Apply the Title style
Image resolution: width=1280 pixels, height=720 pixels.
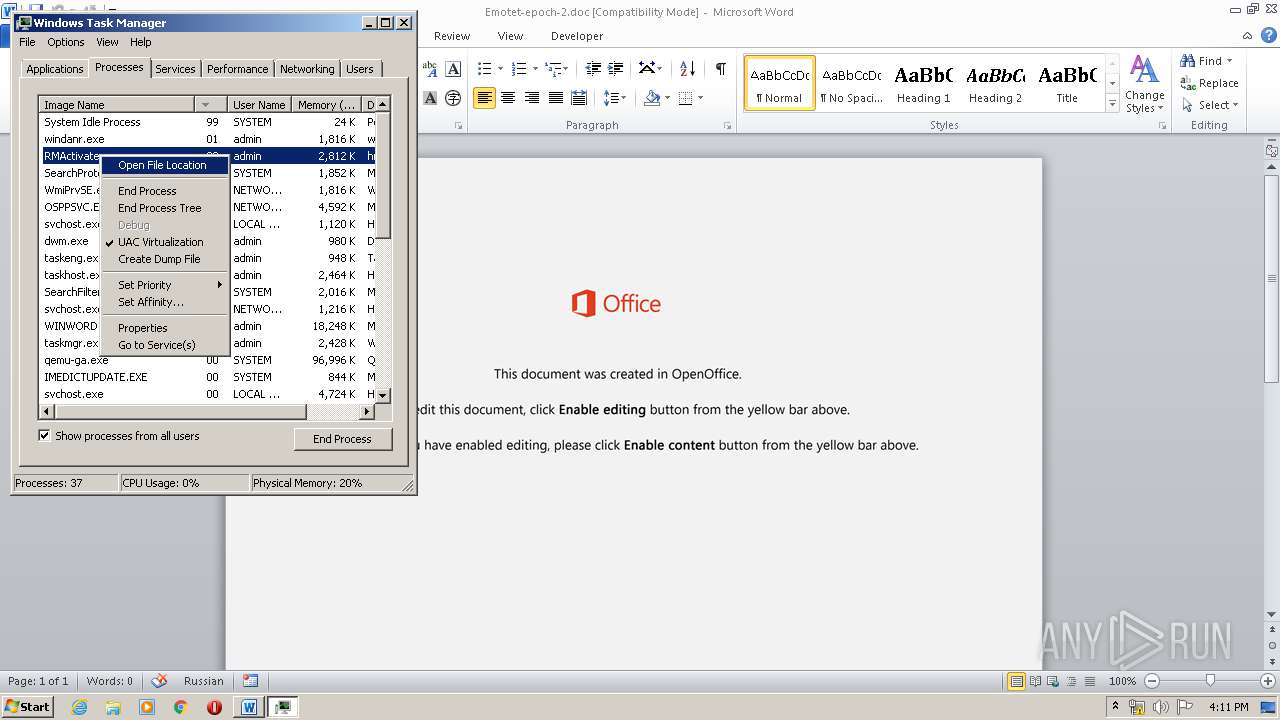1067,84
